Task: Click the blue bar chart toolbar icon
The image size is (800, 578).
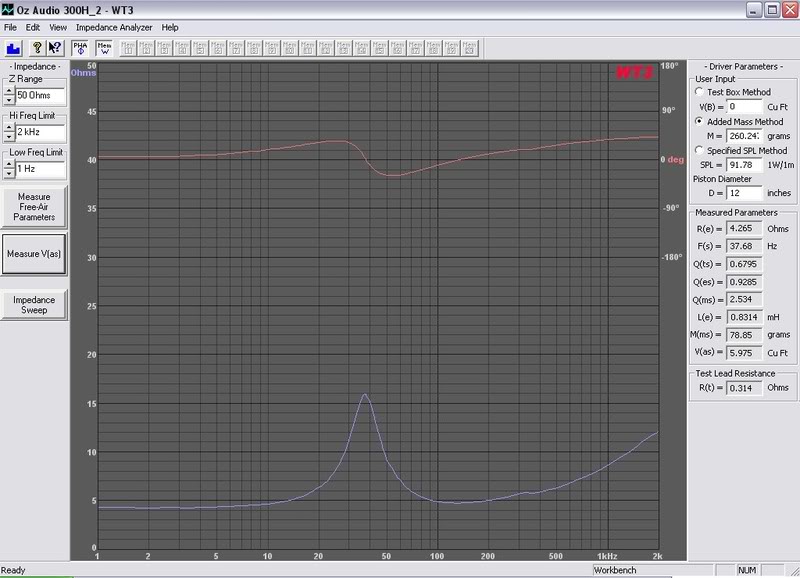Action: coord(13,47)
